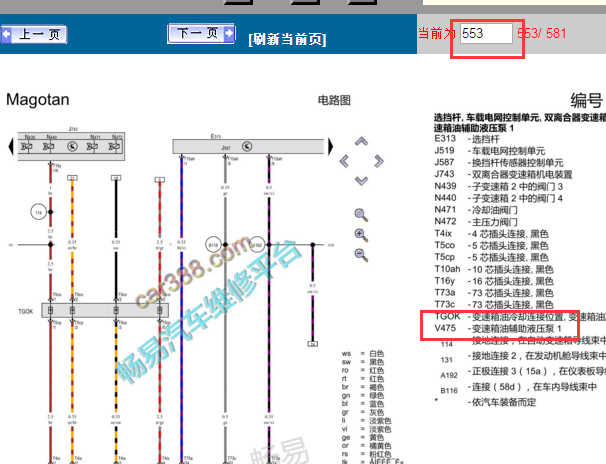Pan diagram up with the up arrow
This screenshot has height=464, width=606.
(x=361, y=141)
